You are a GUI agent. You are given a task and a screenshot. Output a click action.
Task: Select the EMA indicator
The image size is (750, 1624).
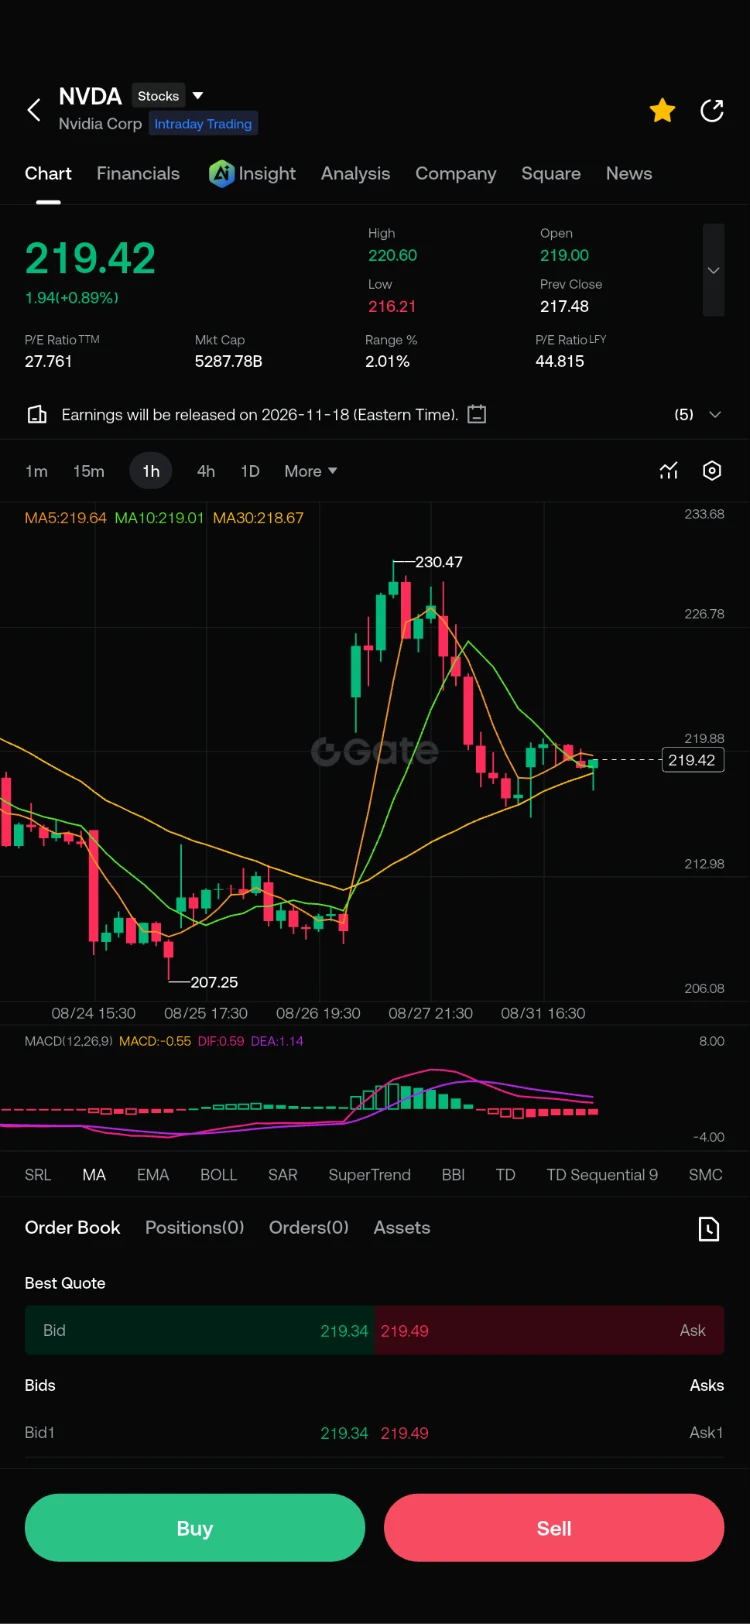pos(153,1175)
